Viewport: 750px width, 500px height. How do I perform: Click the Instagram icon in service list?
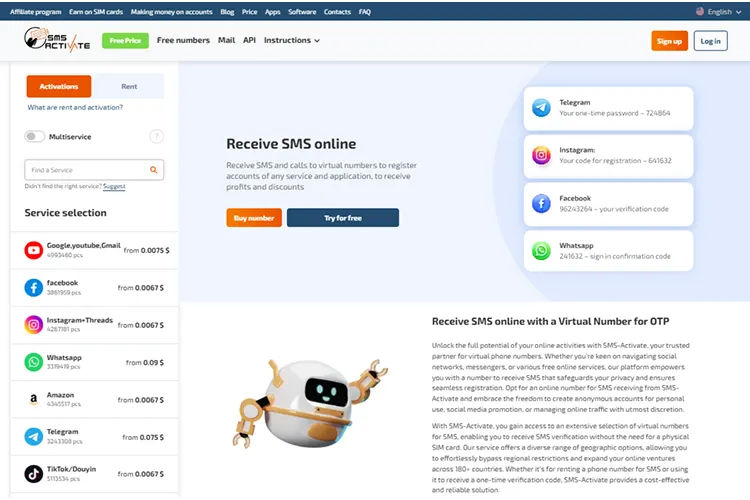coord(33,325)
